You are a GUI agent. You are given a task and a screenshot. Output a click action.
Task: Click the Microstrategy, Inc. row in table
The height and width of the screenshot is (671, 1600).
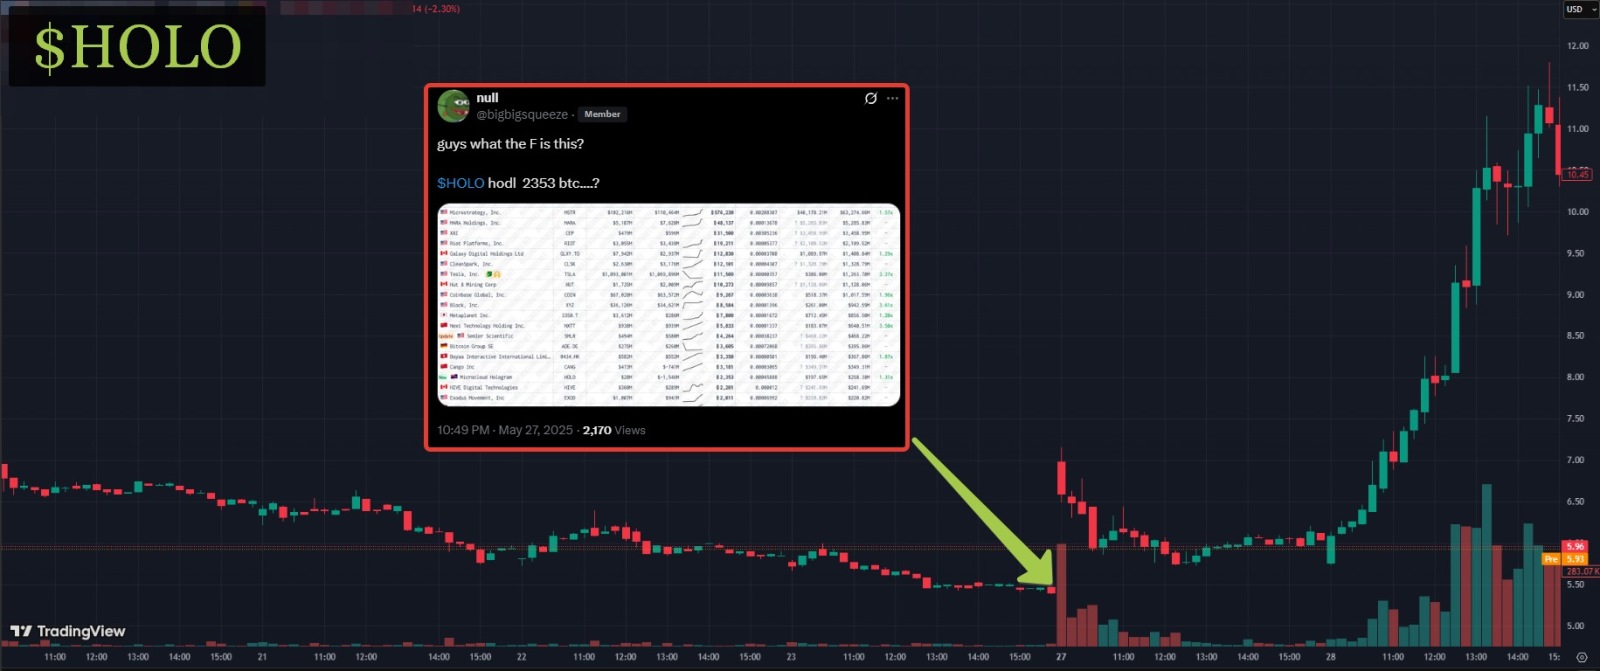tap(668, 213)
